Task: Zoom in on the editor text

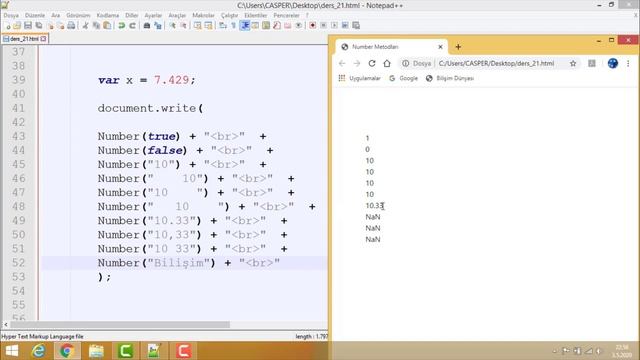Action: click(173, 25)
